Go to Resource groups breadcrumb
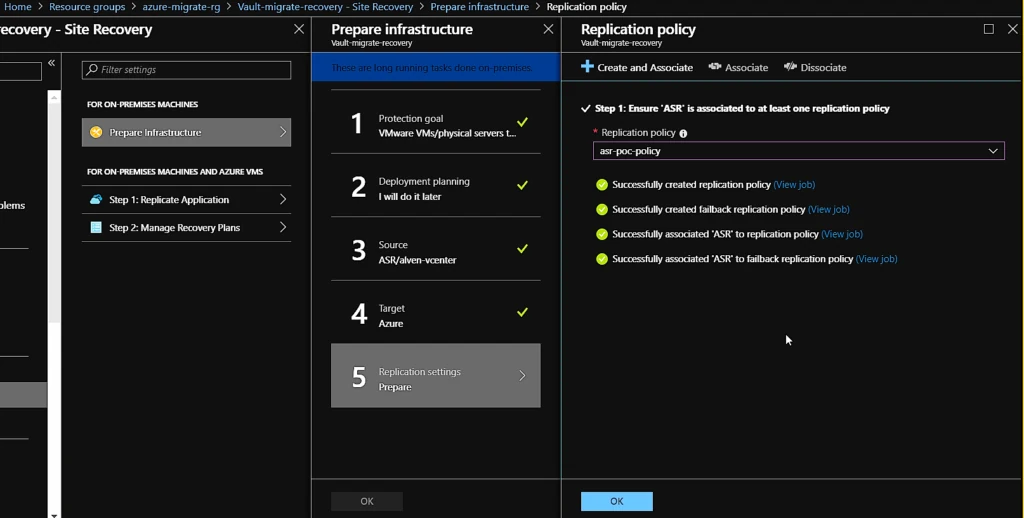This screenshot has width=1024, height=518. click(87, 7)
